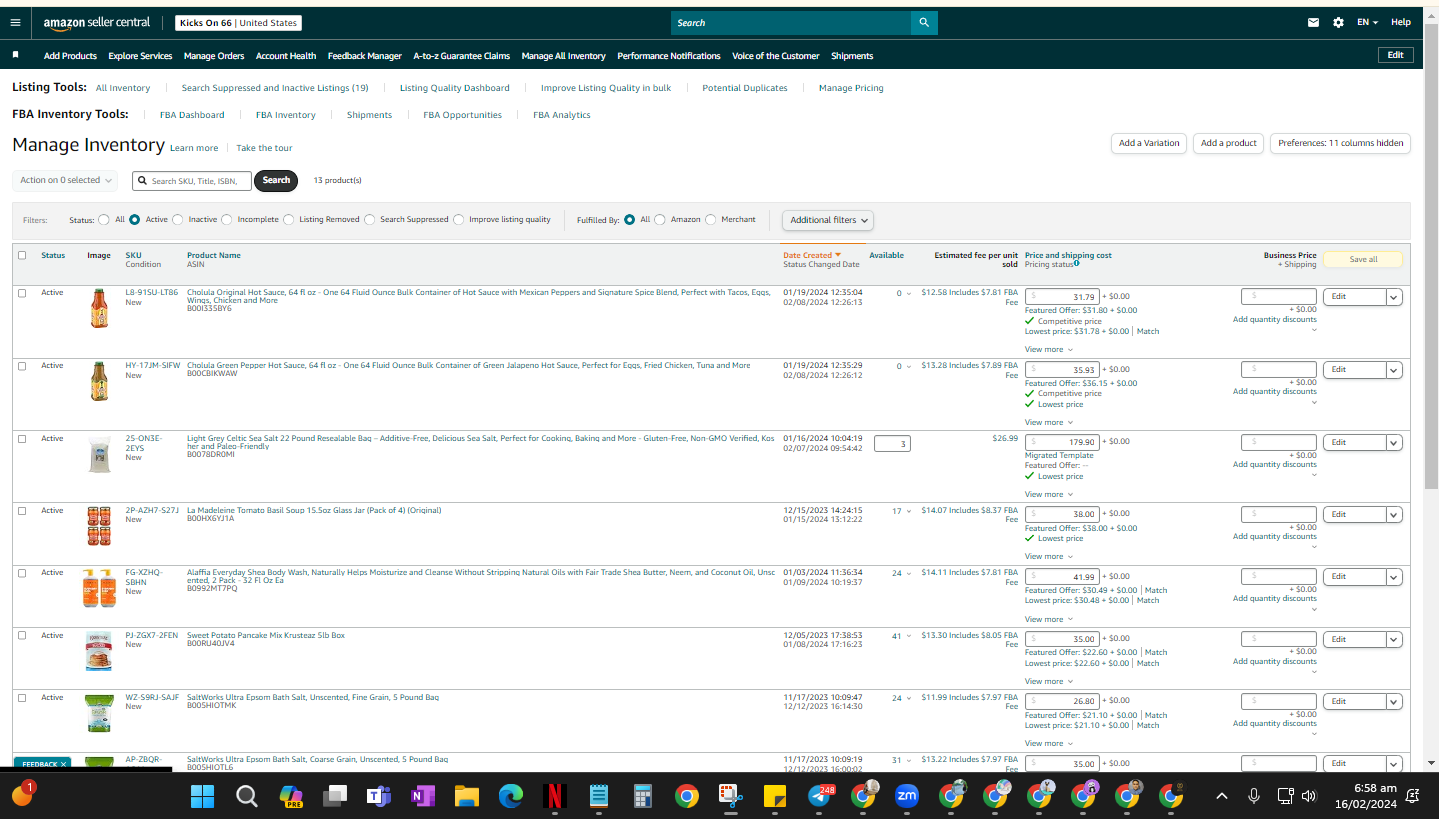
Task: Open Edit dropdown arrow for Celtic Sea Salt row
Action: point(1394,442)
